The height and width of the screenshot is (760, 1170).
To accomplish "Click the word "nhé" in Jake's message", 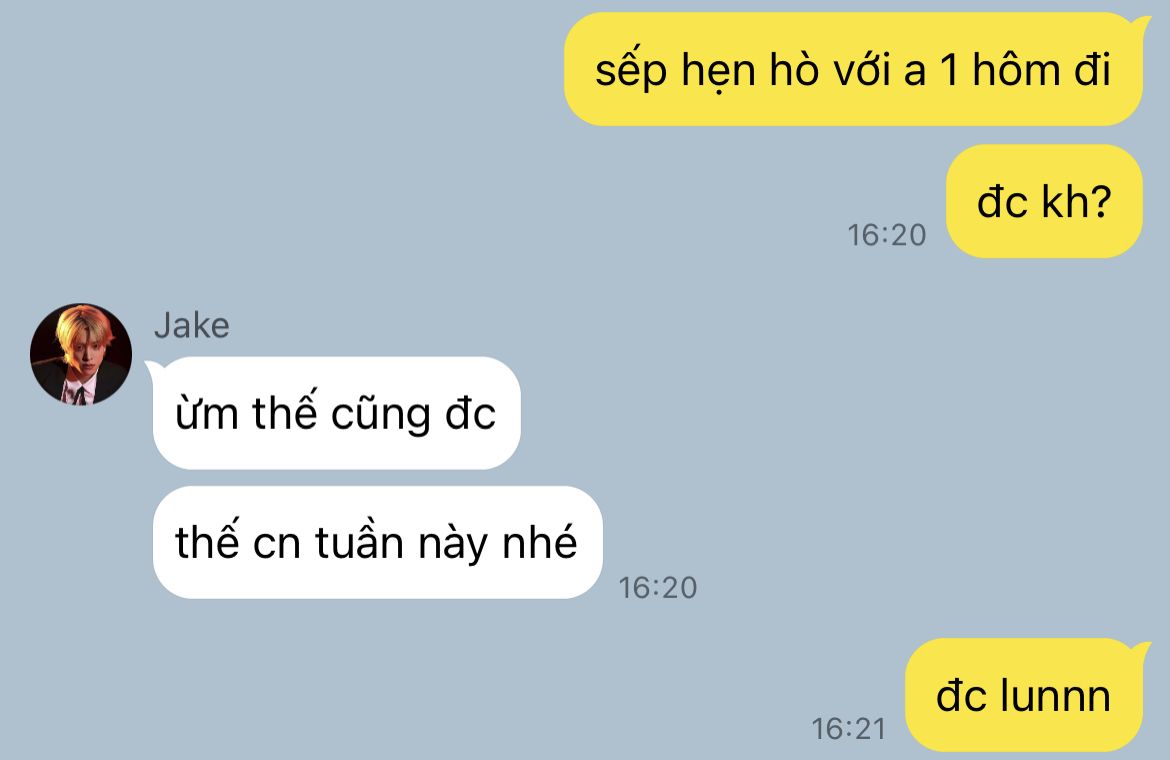I will point(539,541).
